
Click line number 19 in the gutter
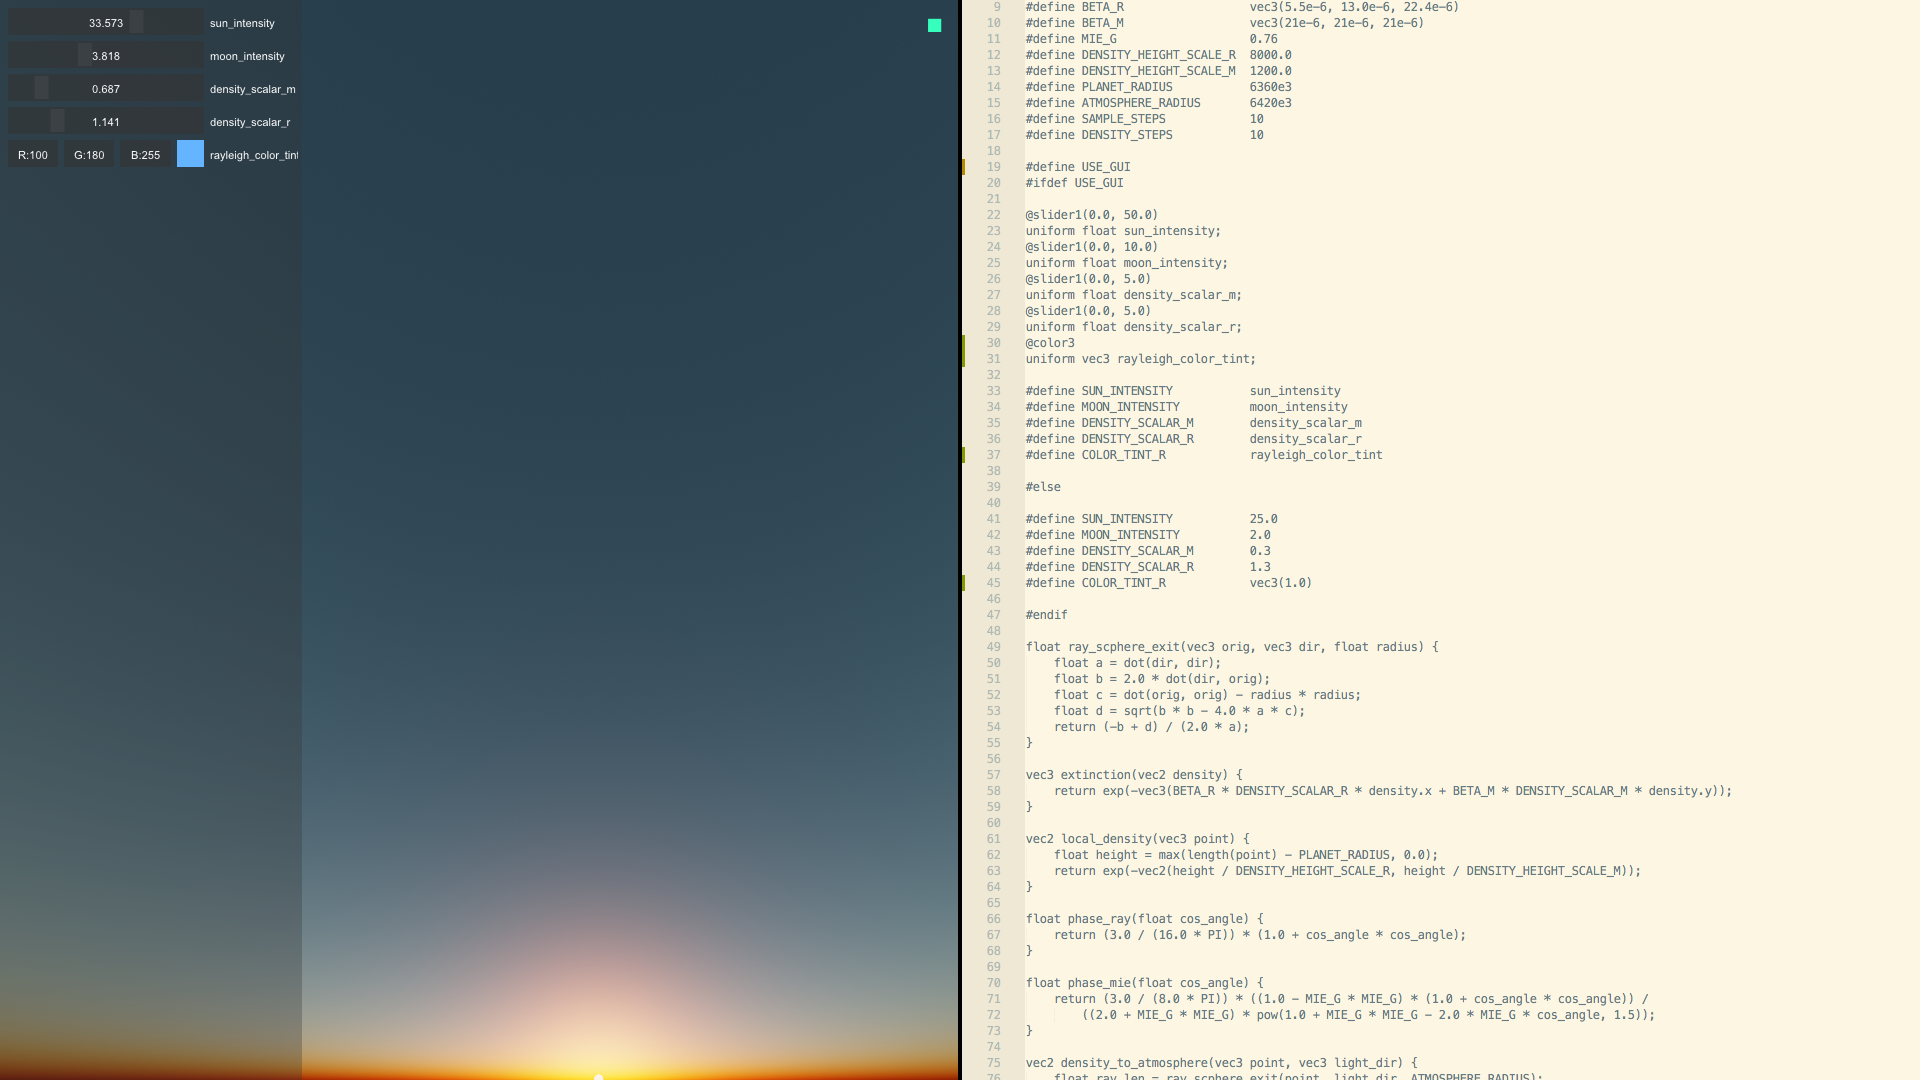click(993, 167)
